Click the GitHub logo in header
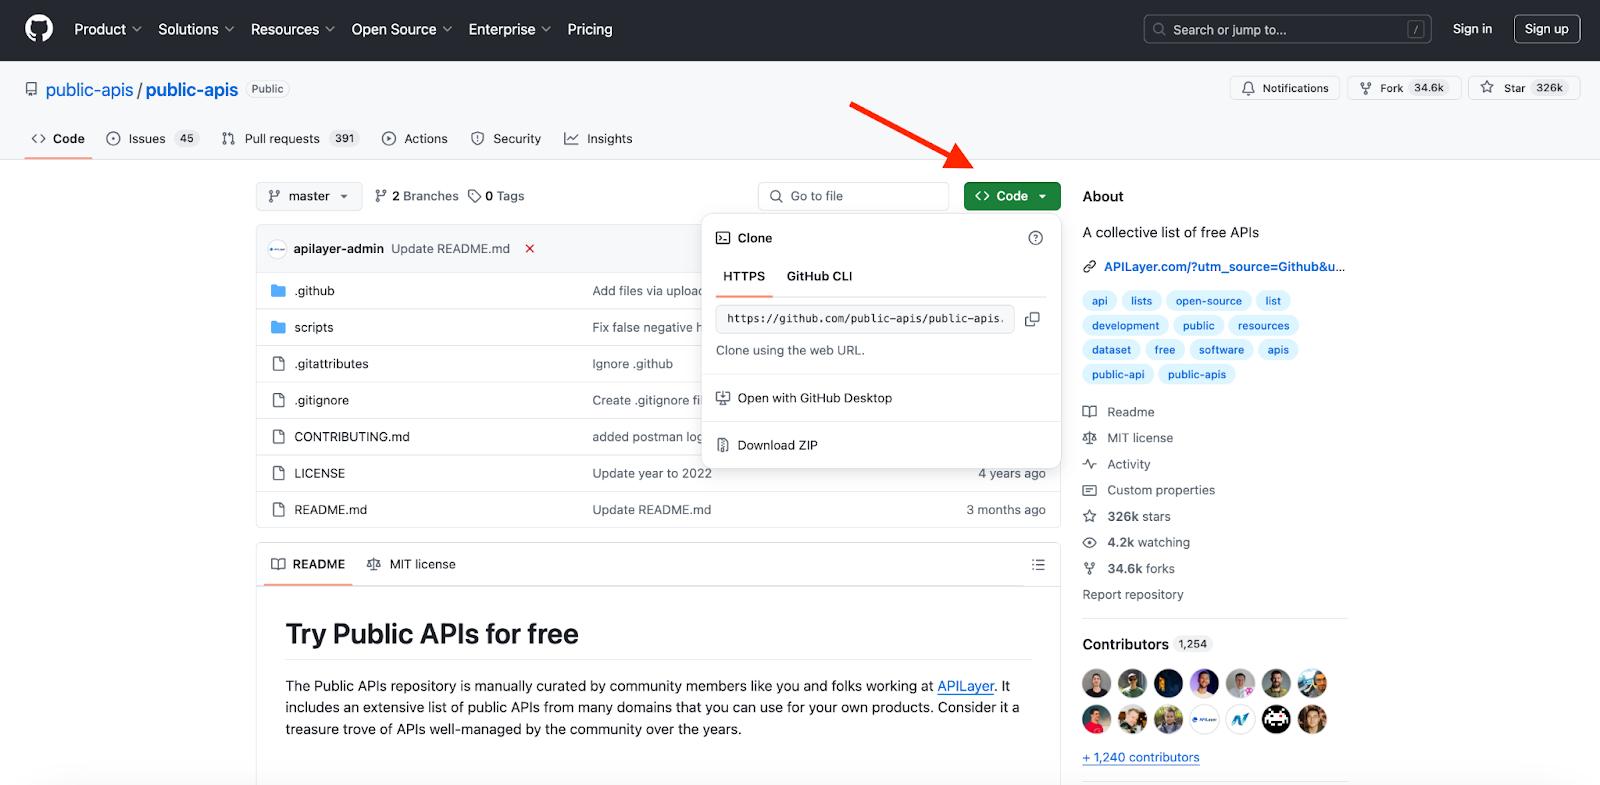 tap(39, 29)
